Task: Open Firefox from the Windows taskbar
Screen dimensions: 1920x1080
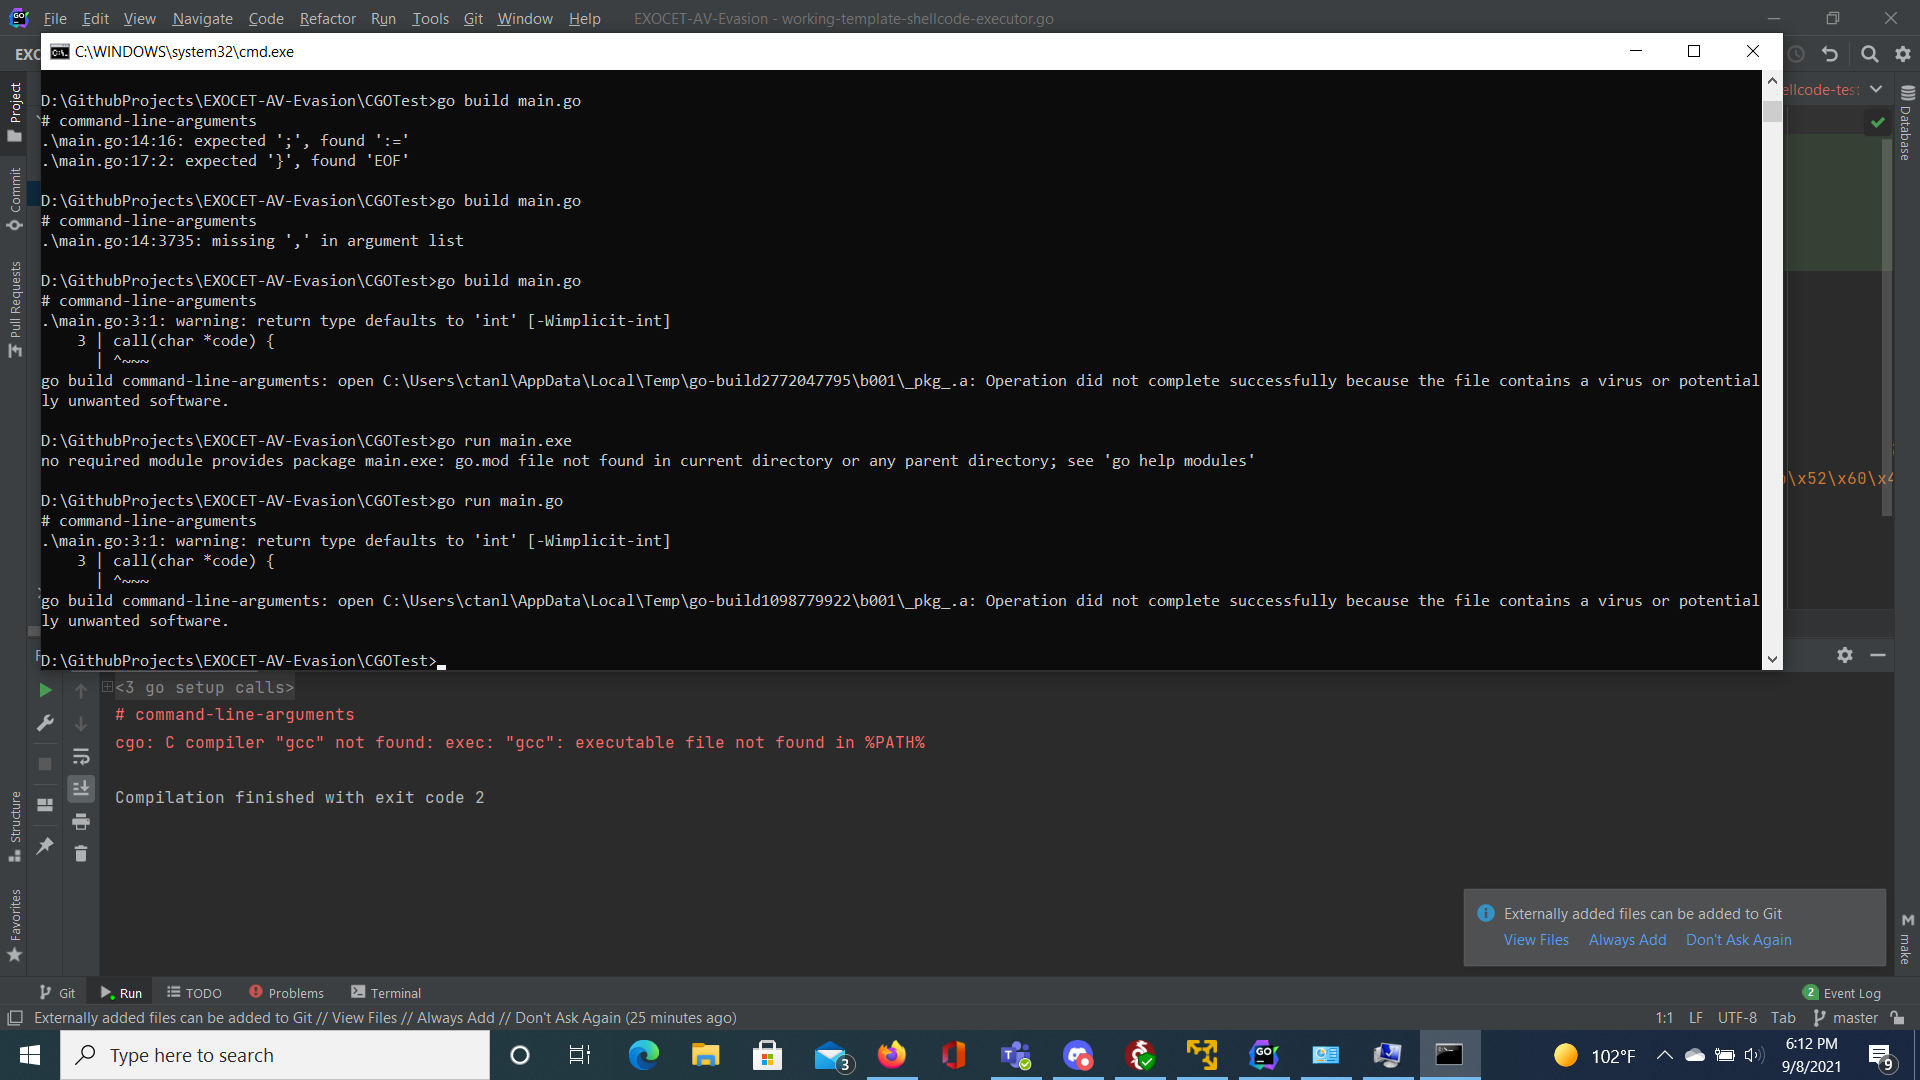Action: click(x=891, y=1055)
